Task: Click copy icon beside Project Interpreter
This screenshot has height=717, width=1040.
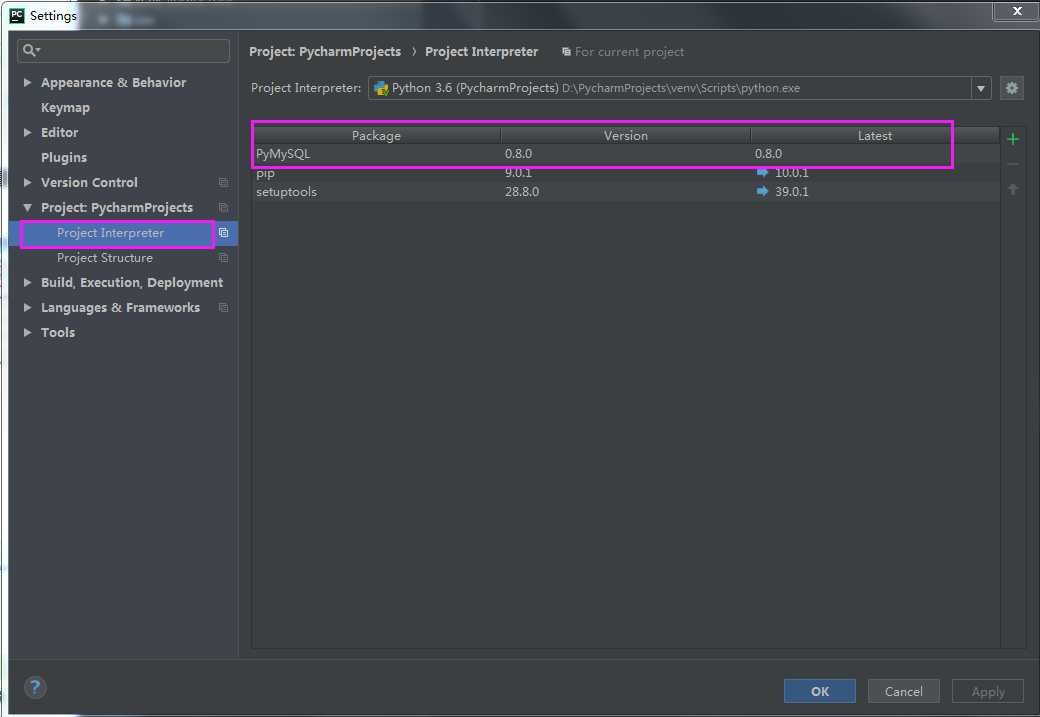Action: 224,233
